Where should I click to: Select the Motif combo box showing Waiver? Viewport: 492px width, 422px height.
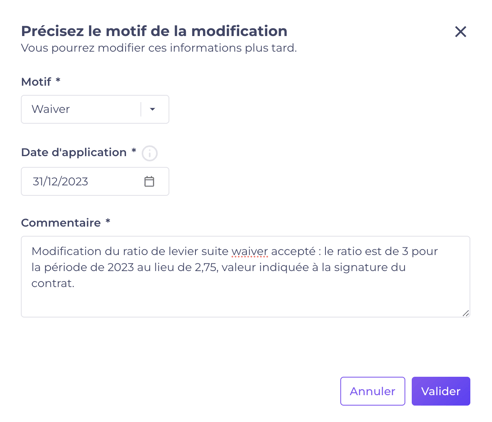point(95,109)
